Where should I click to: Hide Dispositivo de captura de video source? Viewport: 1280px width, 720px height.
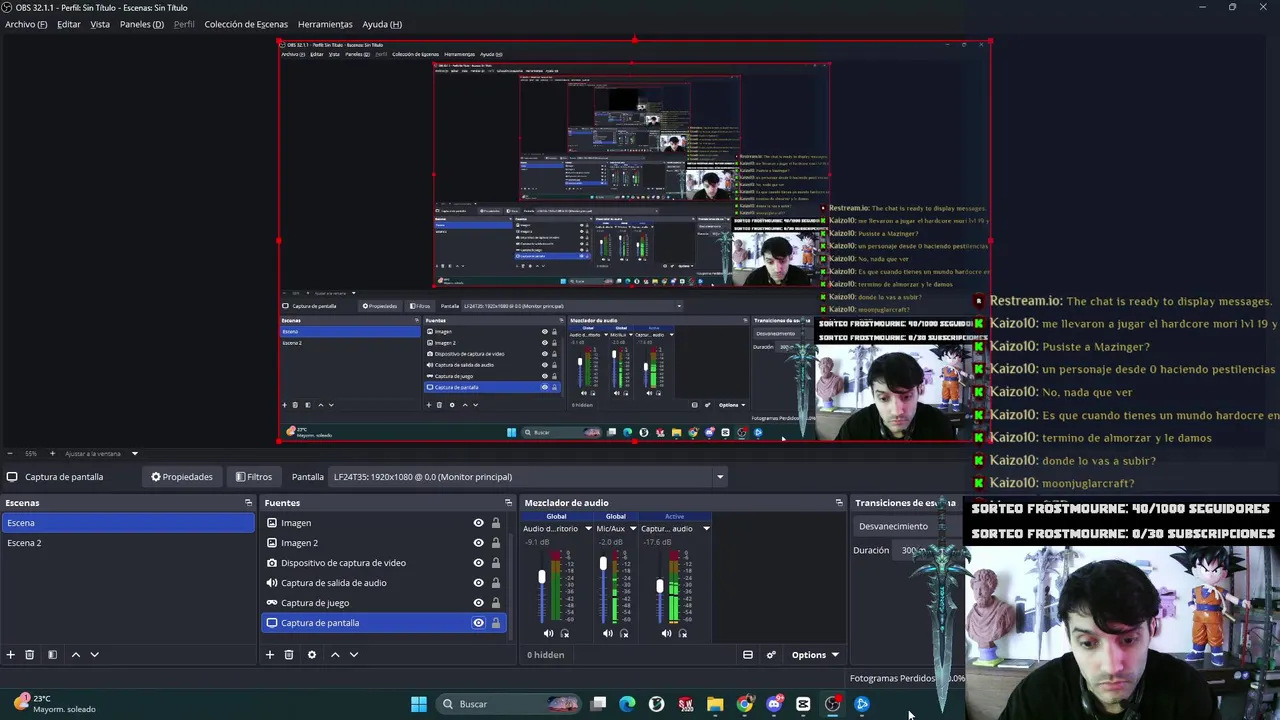tap(478, 563)
